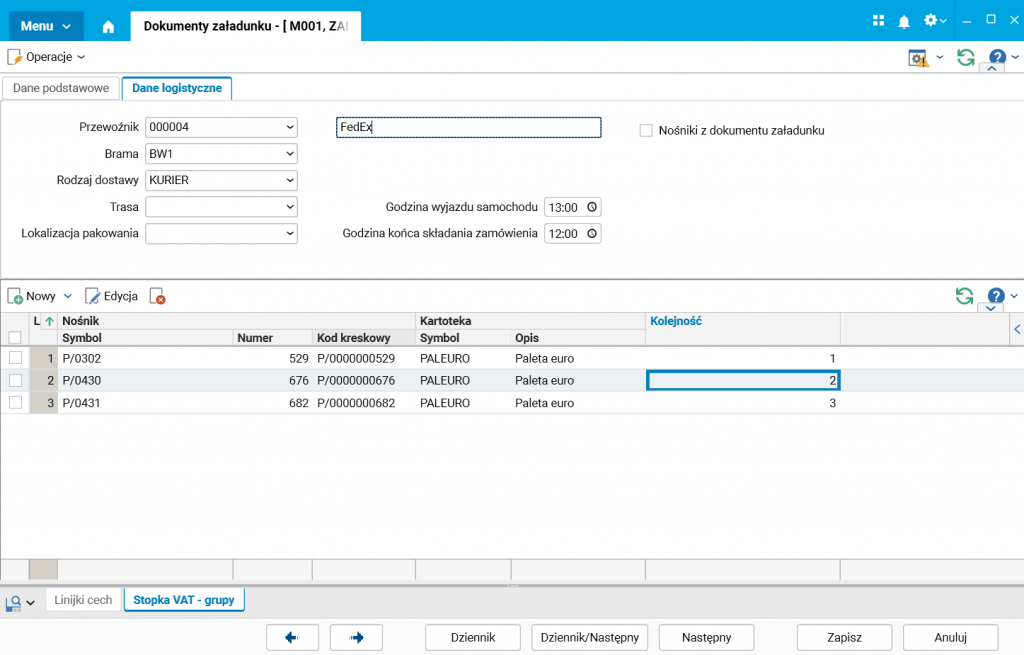Enable Nośniki z dokumentu załadunku checkbox
This screenshot has width=1024, height=655.
(x=646, y=130)
